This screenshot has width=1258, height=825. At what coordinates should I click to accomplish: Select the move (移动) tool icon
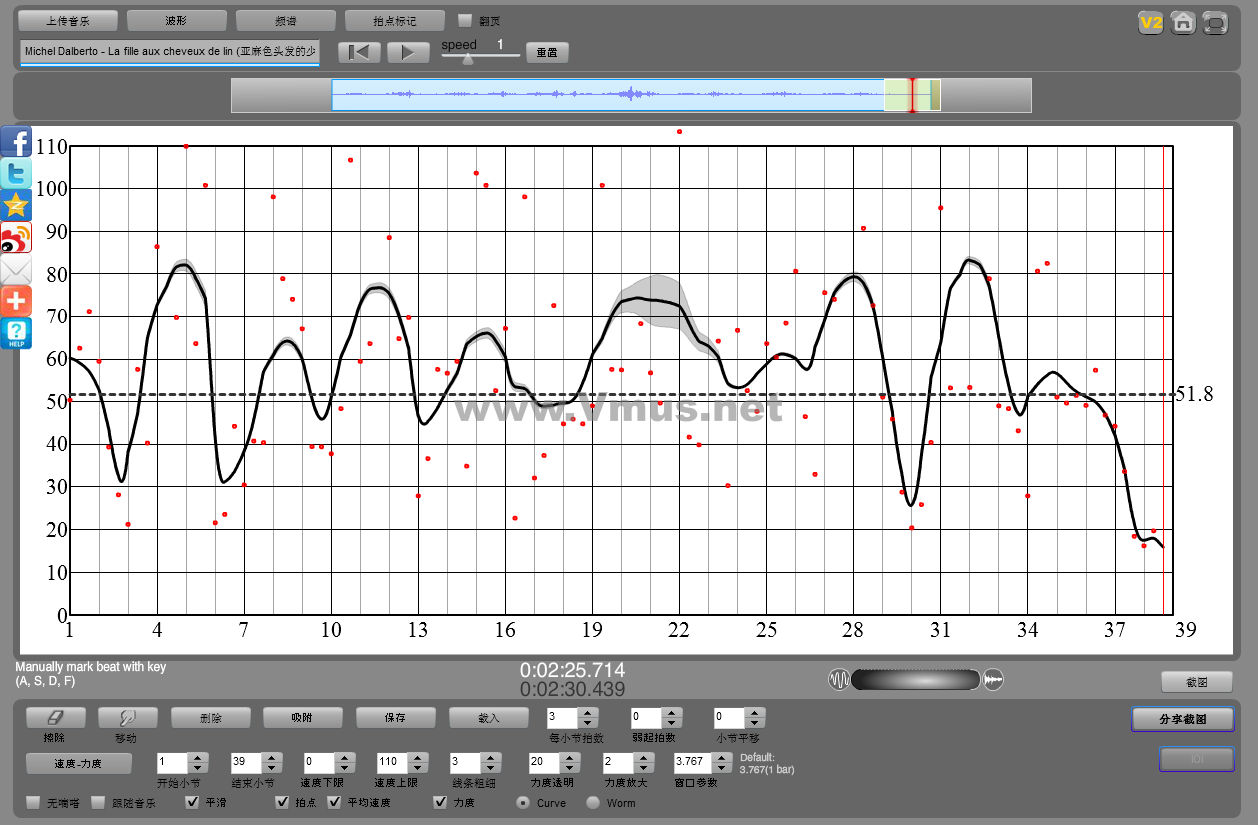coord(127,717)
